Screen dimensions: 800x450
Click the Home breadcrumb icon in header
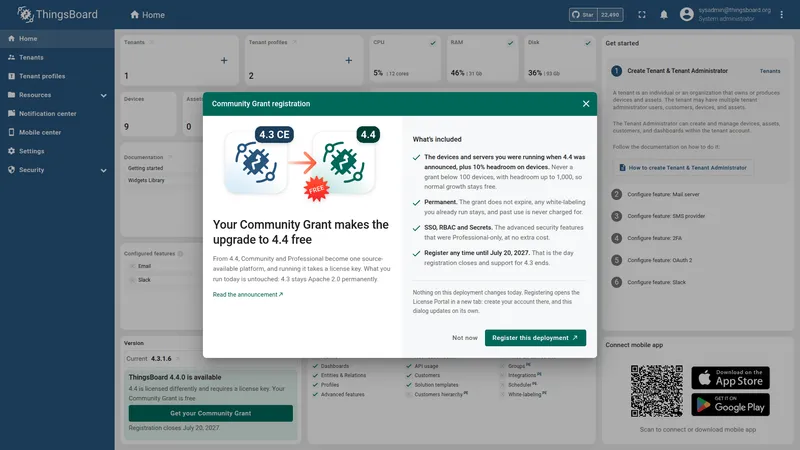[135, 14]
